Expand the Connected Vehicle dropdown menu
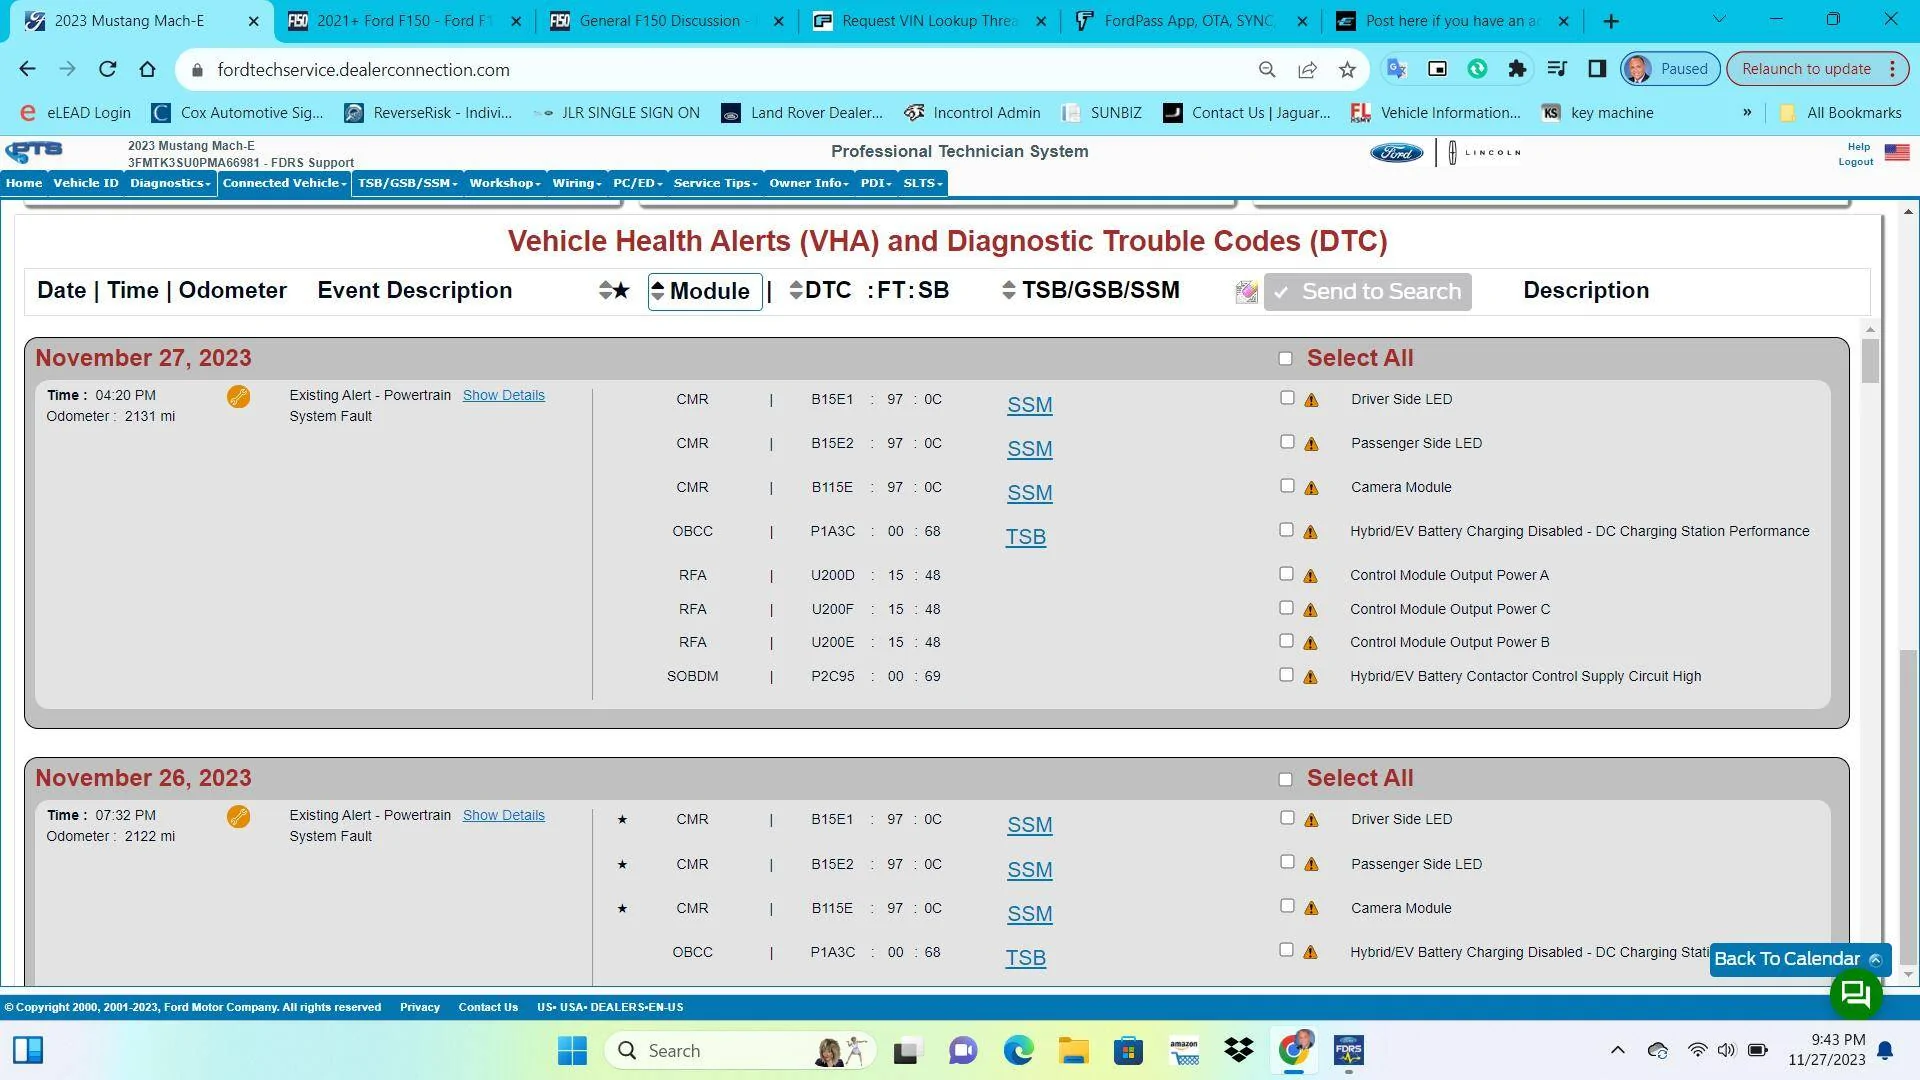 coord(284,183)
